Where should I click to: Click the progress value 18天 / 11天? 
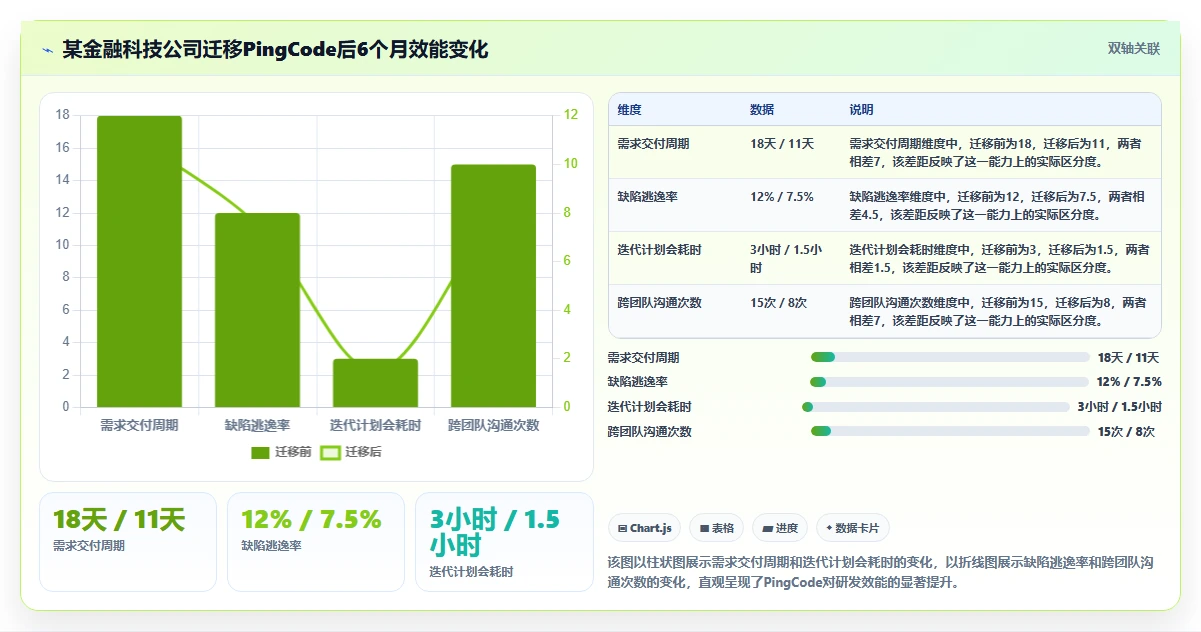(1128, 357)
